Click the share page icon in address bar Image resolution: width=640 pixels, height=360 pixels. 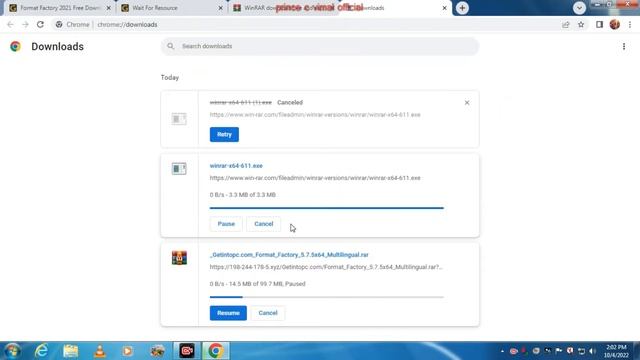566,24
